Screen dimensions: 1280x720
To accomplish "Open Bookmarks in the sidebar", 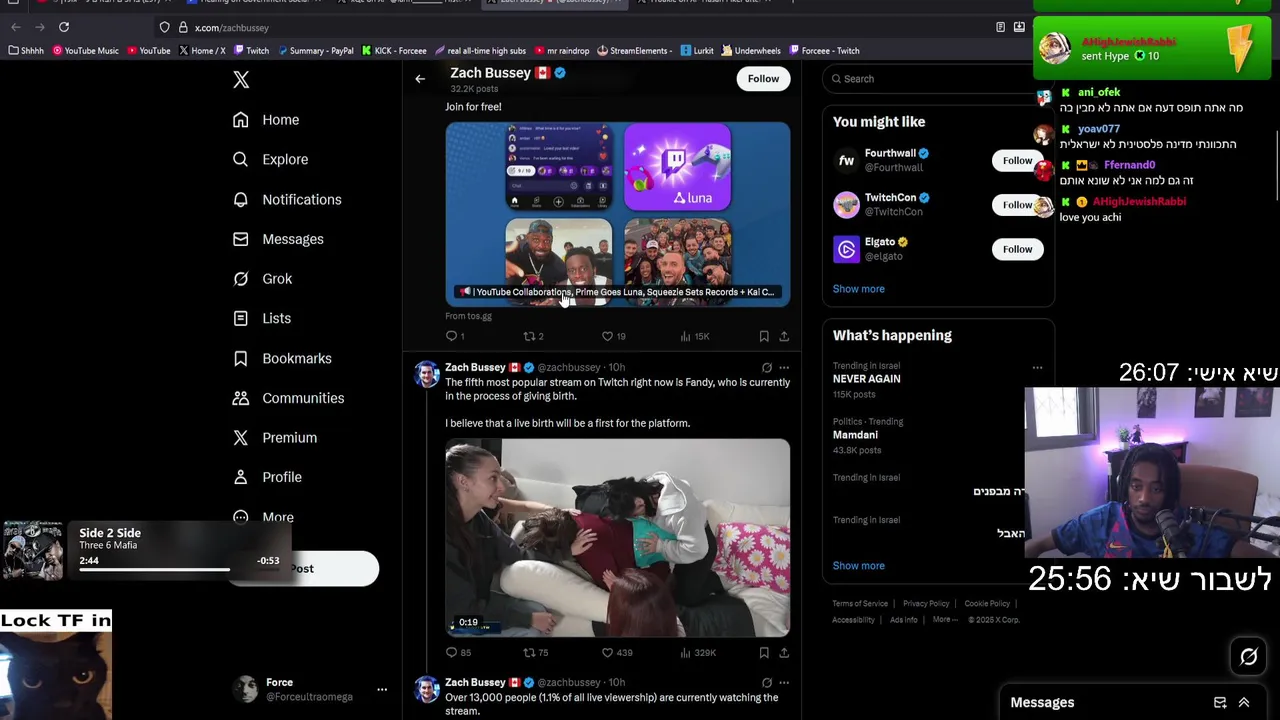I will click(x=282, y=358).
